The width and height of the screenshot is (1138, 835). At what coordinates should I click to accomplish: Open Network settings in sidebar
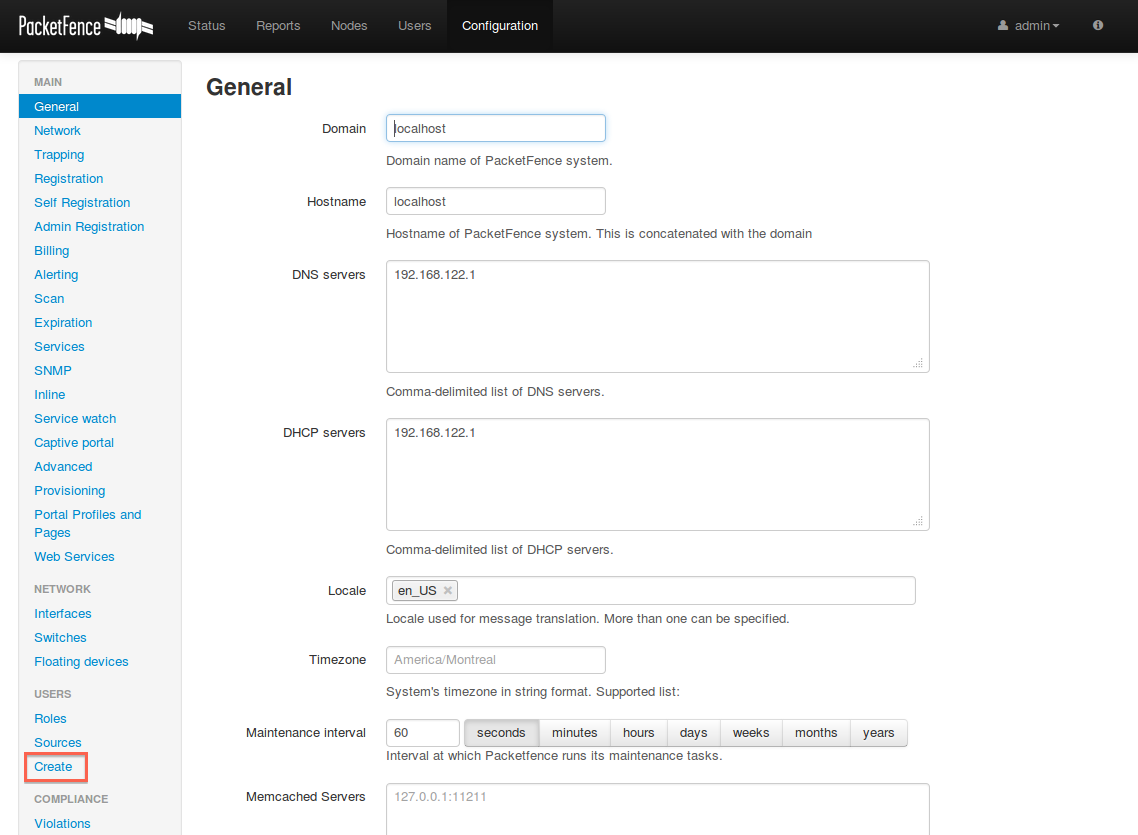tap(57, 131)
